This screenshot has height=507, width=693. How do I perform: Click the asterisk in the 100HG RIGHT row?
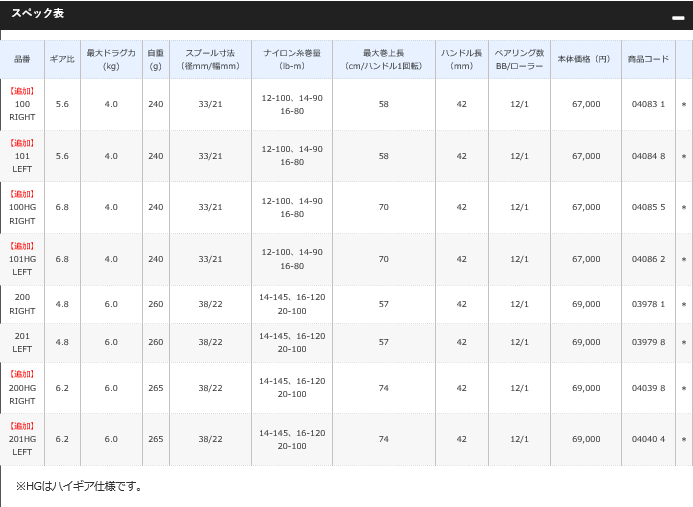coord(684,208)
